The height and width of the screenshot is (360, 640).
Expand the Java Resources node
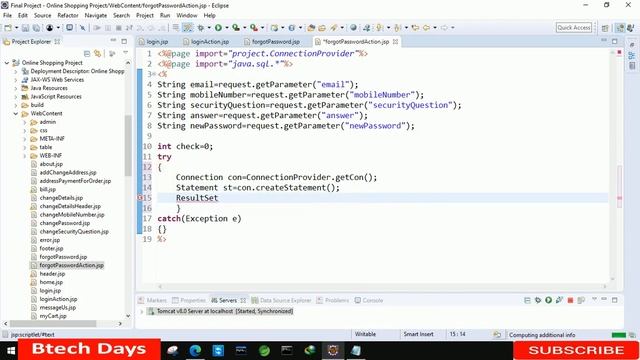pos(16,88)
